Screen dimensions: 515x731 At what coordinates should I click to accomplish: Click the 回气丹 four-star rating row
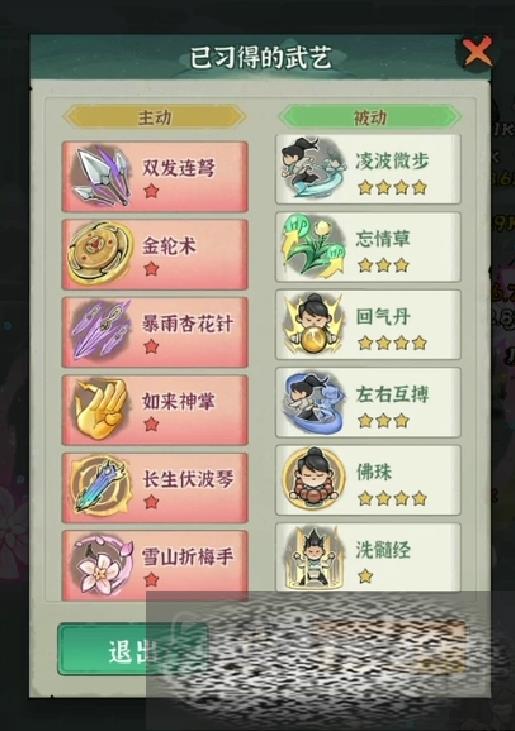(392, 343)
